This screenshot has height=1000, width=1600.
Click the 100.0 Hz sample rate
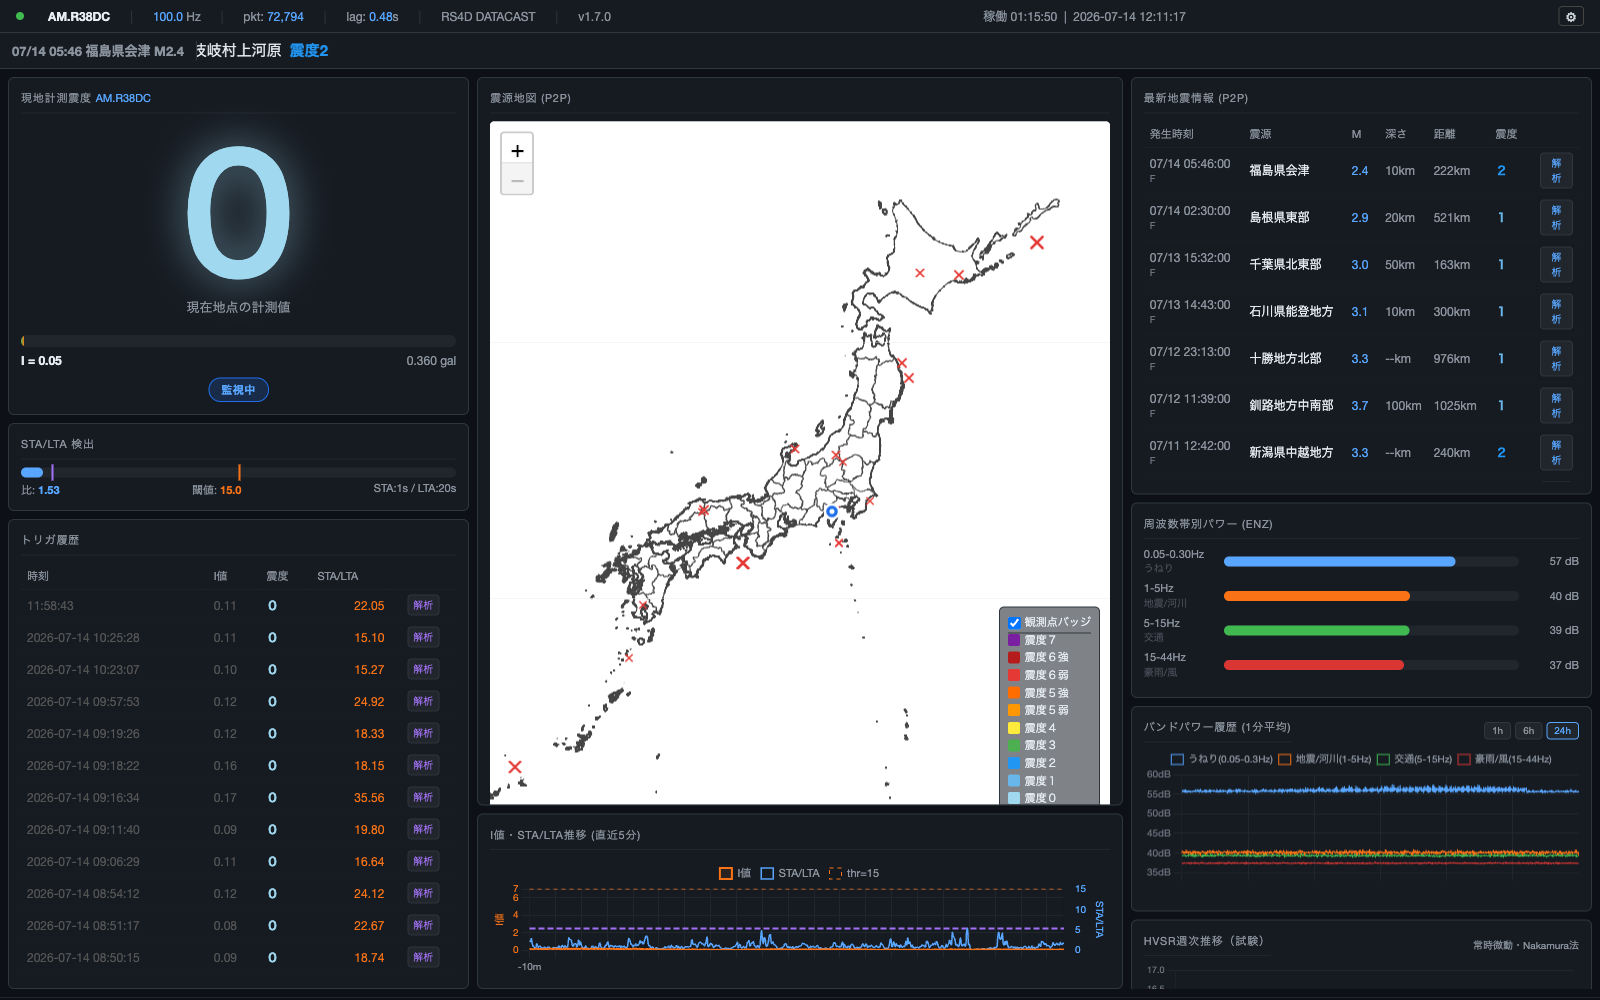click(x=177, y=17)
